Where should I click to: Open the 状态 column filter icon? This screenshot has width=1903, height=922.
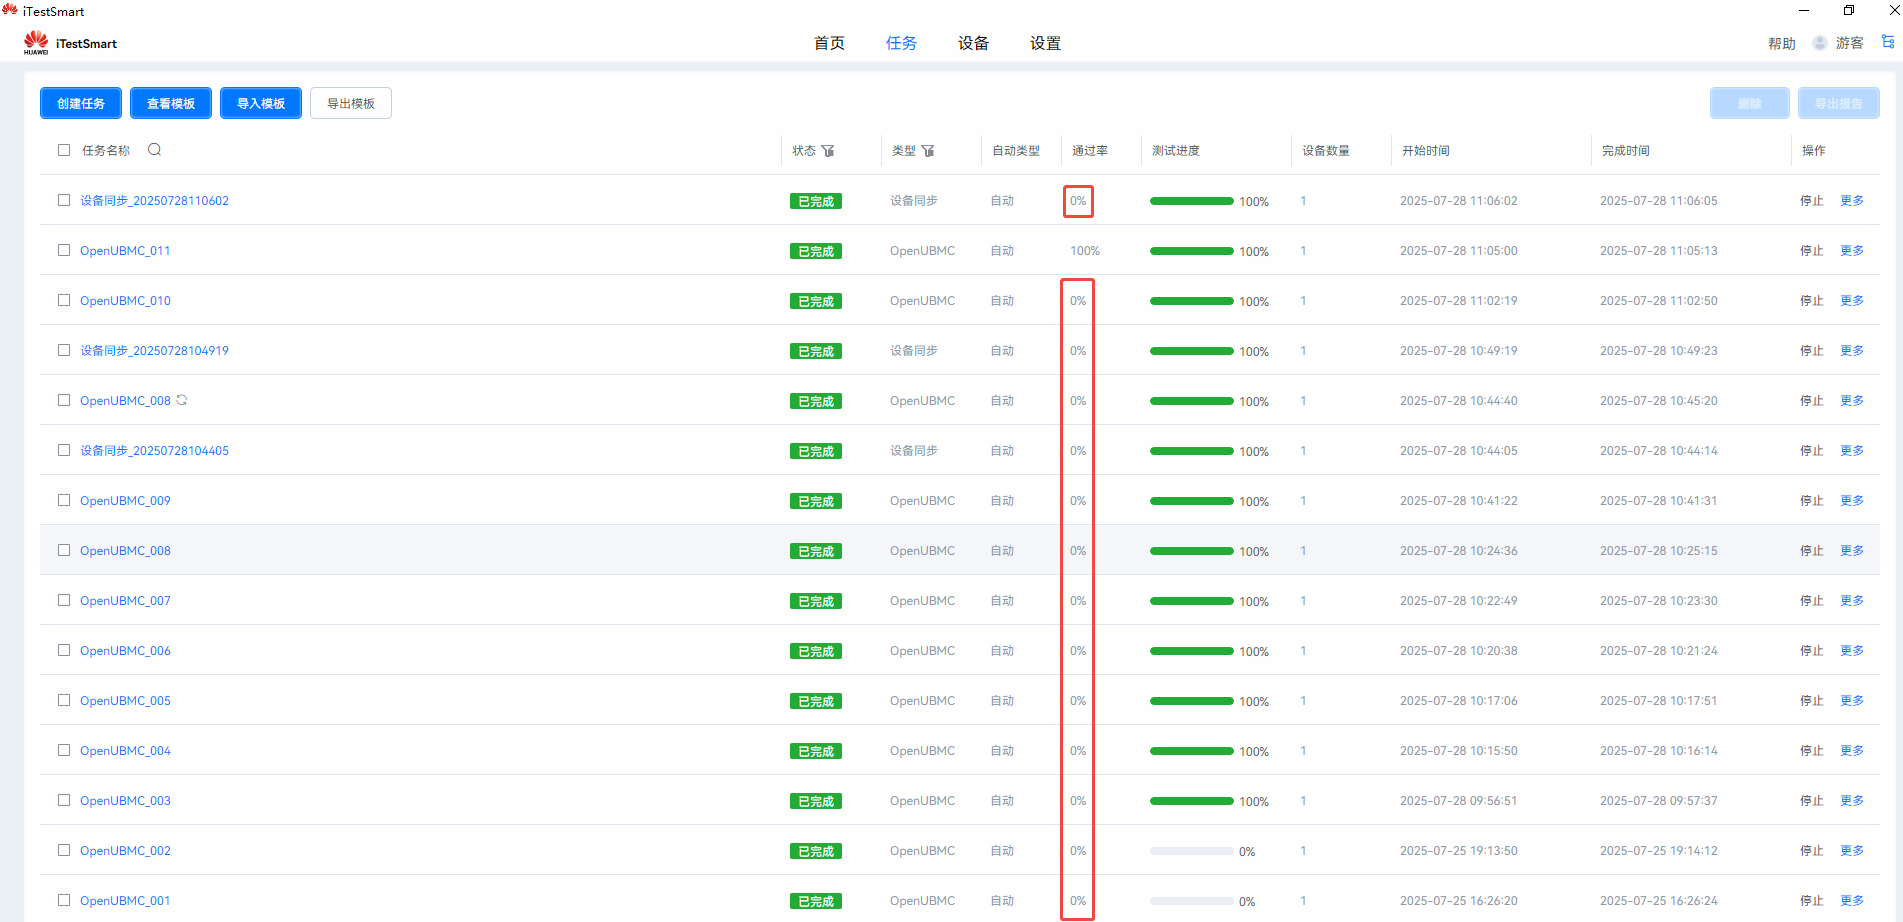pos(828,151)
